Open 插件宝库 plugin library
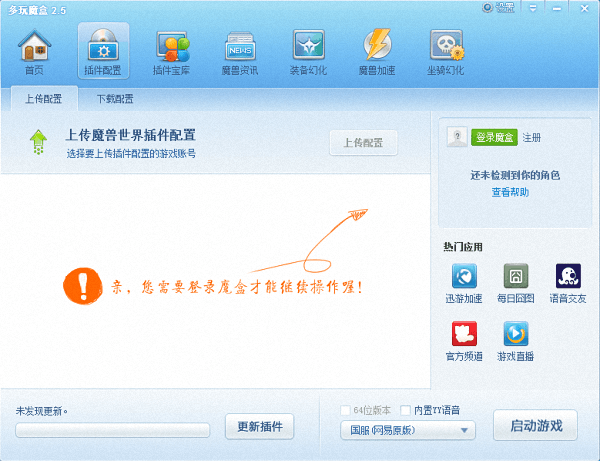 [171, 50]
